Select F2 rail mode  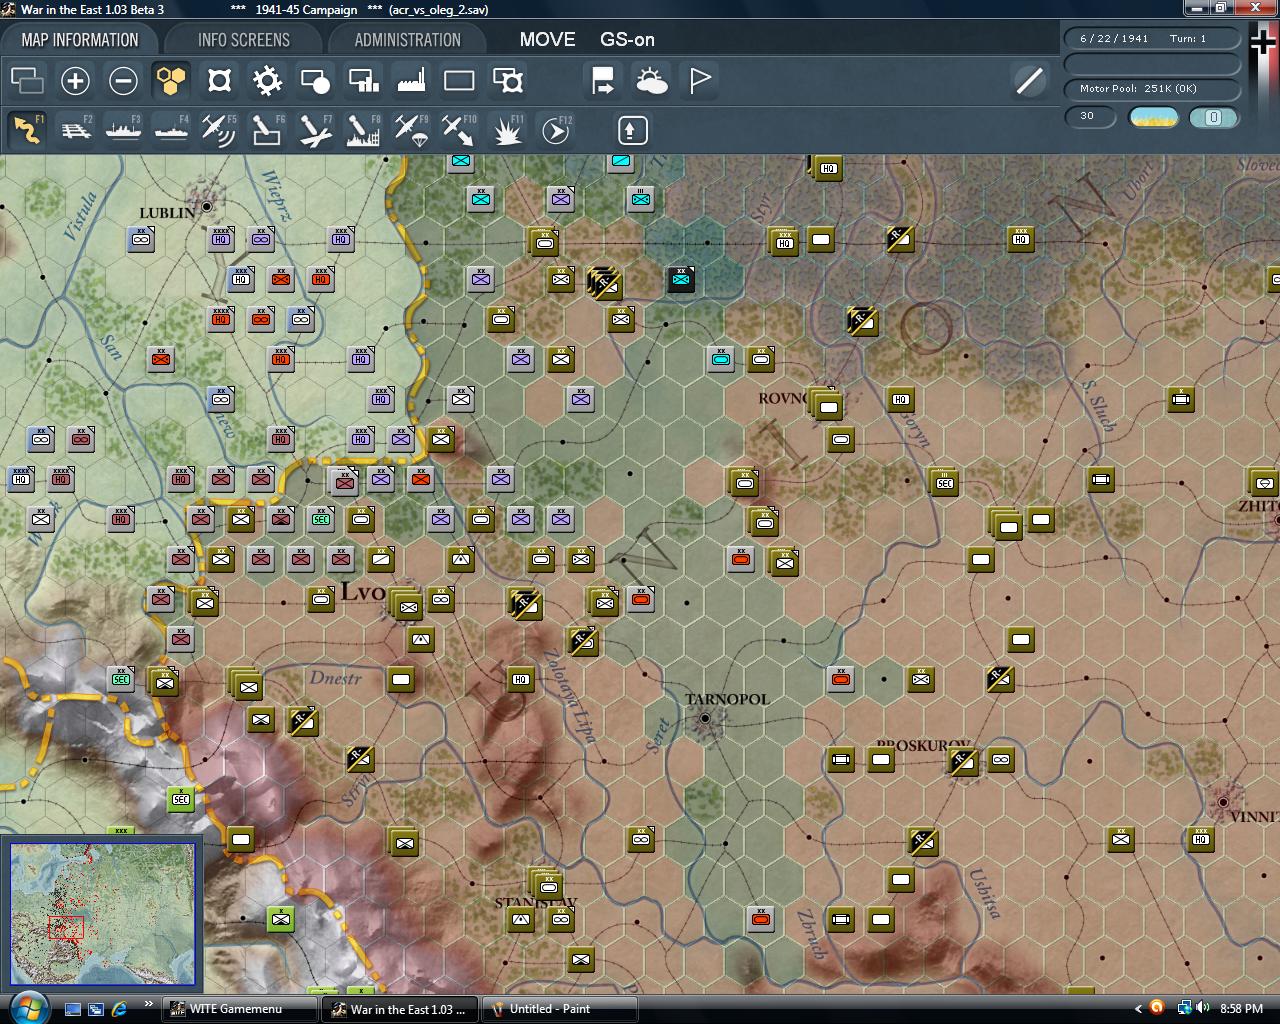(76, 130)
